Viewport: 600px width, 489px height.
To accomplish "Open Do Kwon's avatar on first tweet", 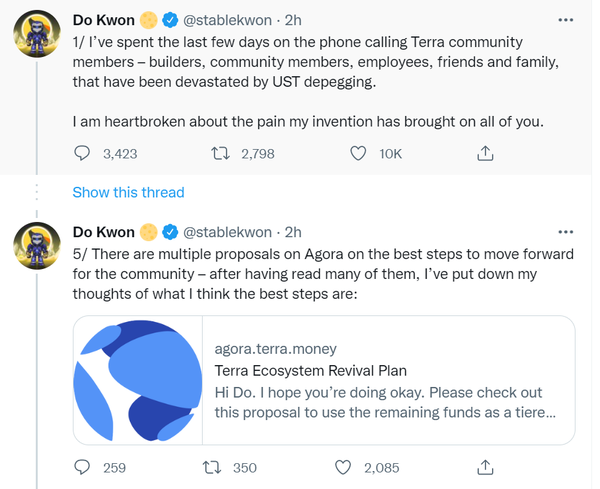I will pos(36,36).
